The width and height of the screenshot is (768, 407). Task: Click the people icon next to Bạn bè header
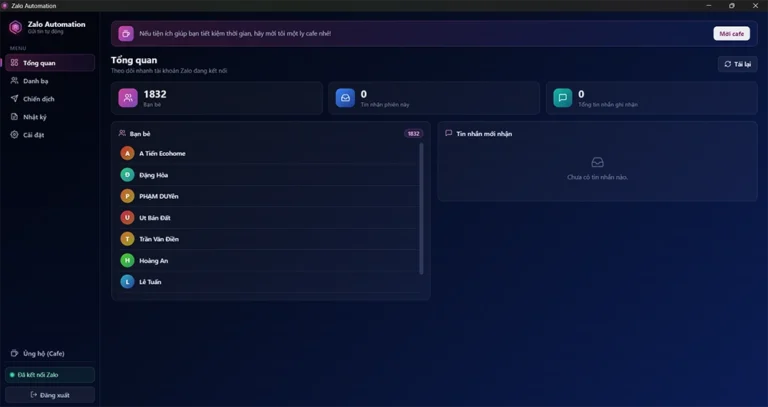point(122,133)
